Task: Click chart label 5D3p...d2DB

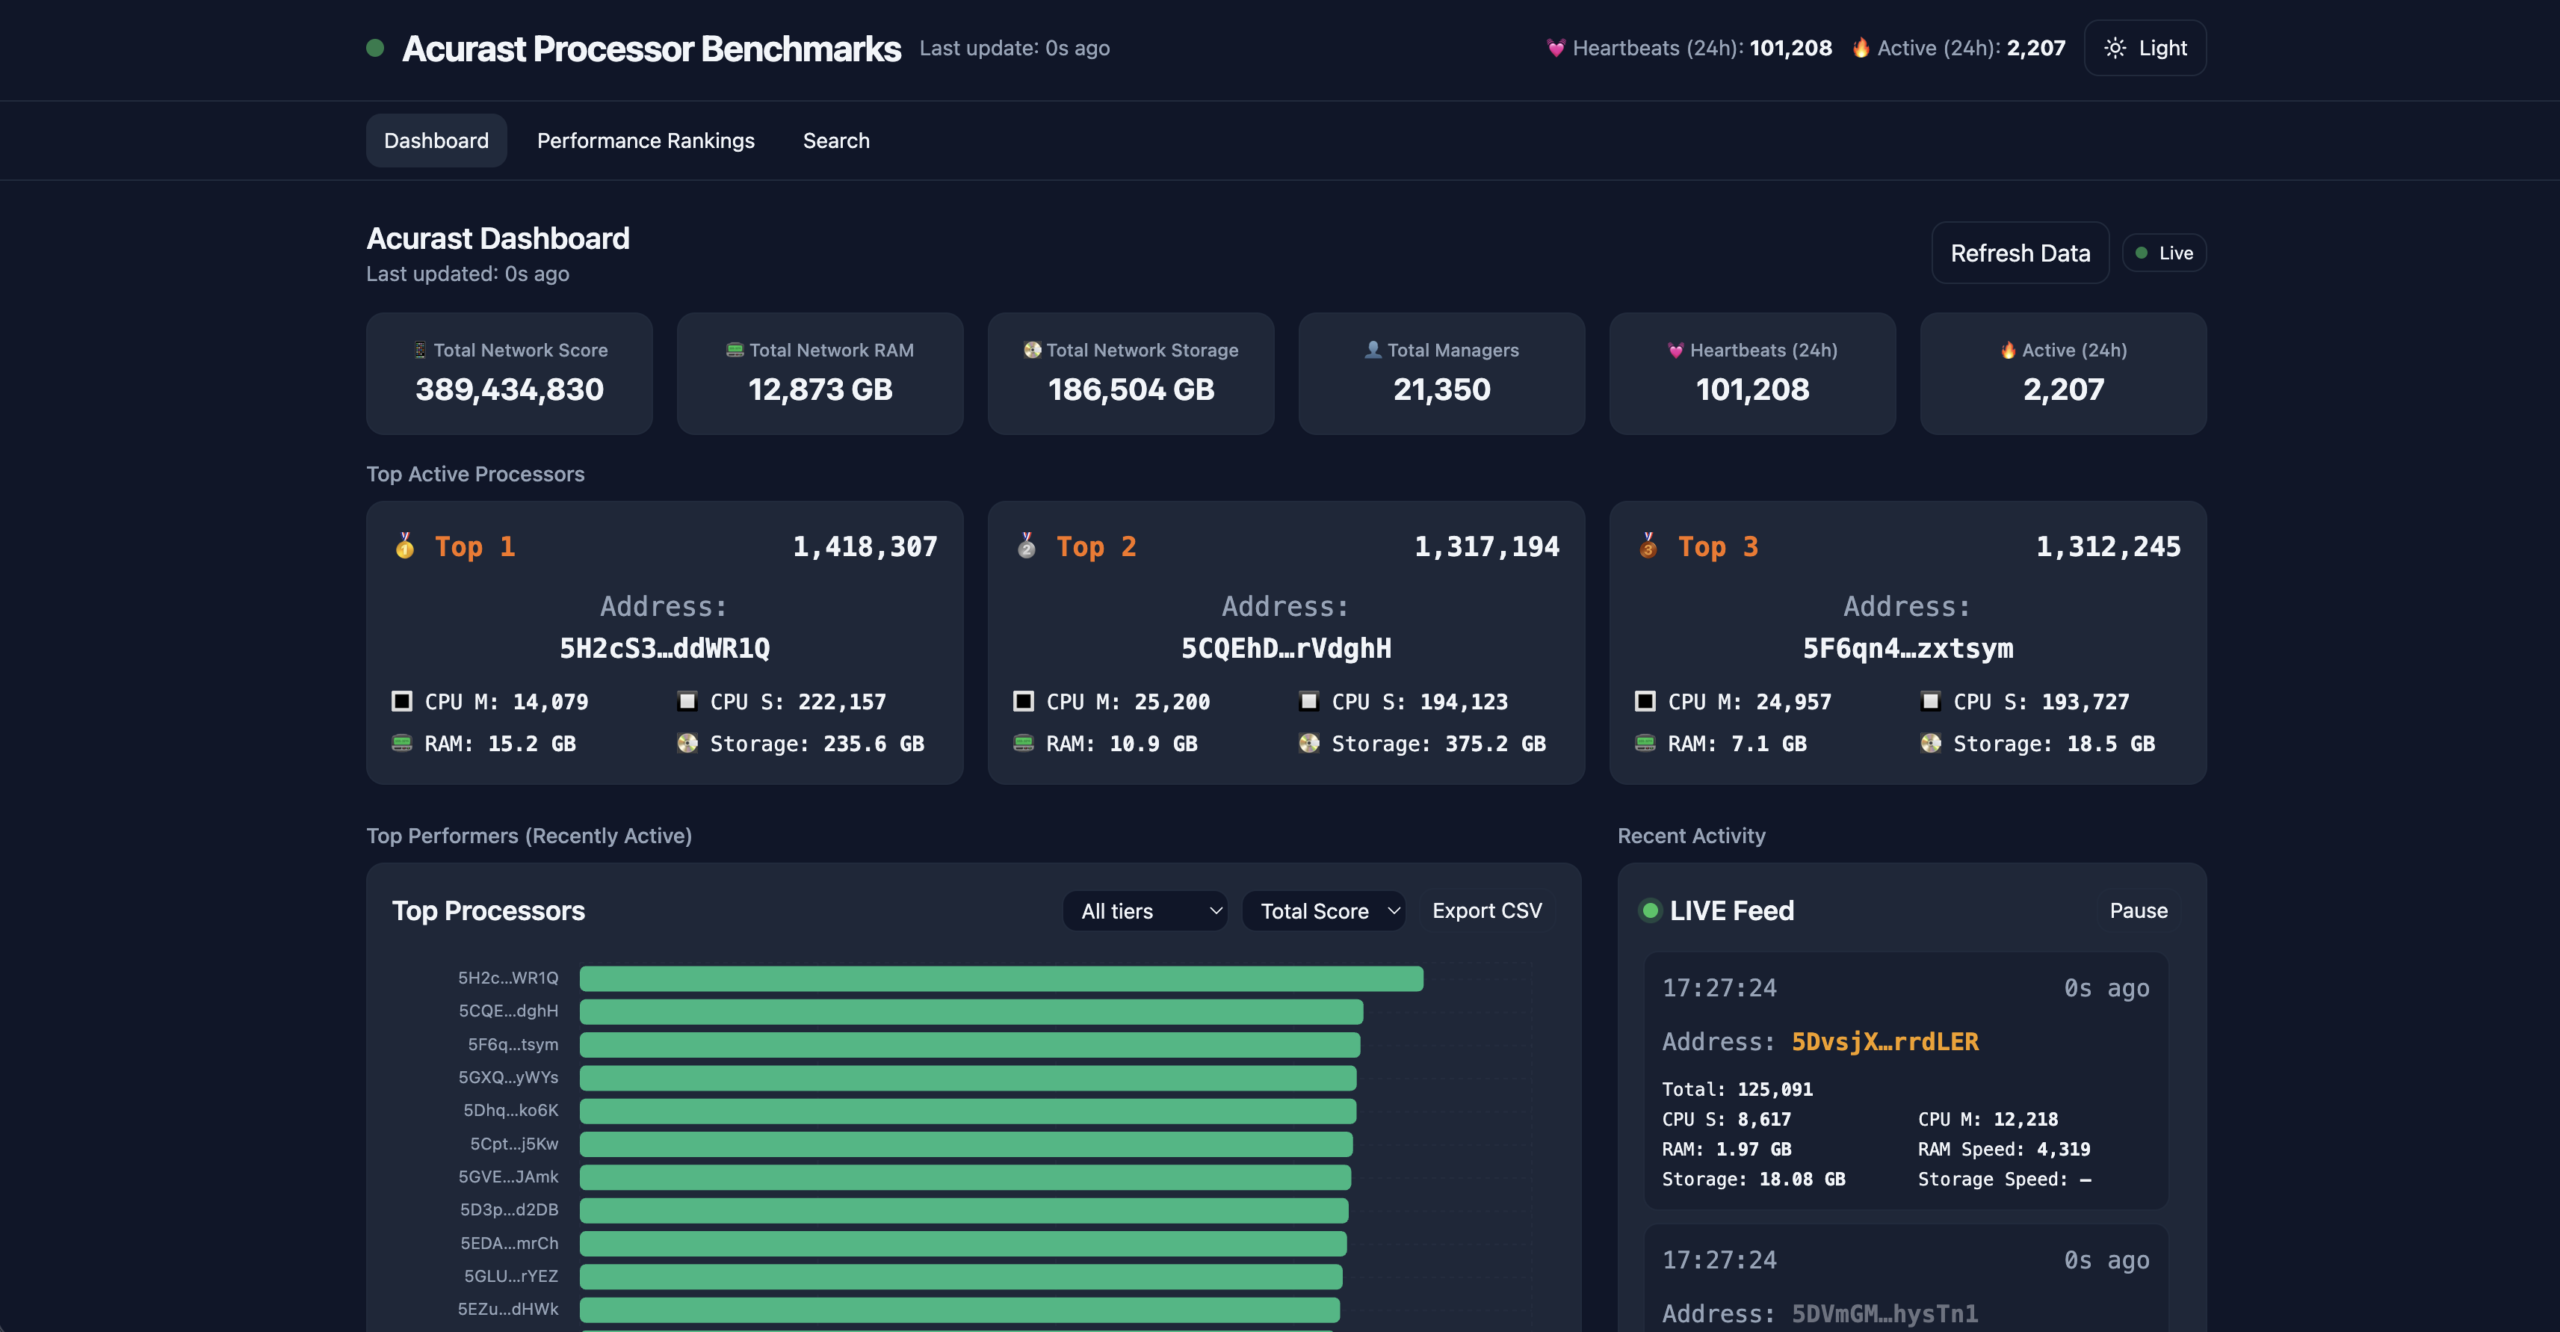Action: [509, 1209]
